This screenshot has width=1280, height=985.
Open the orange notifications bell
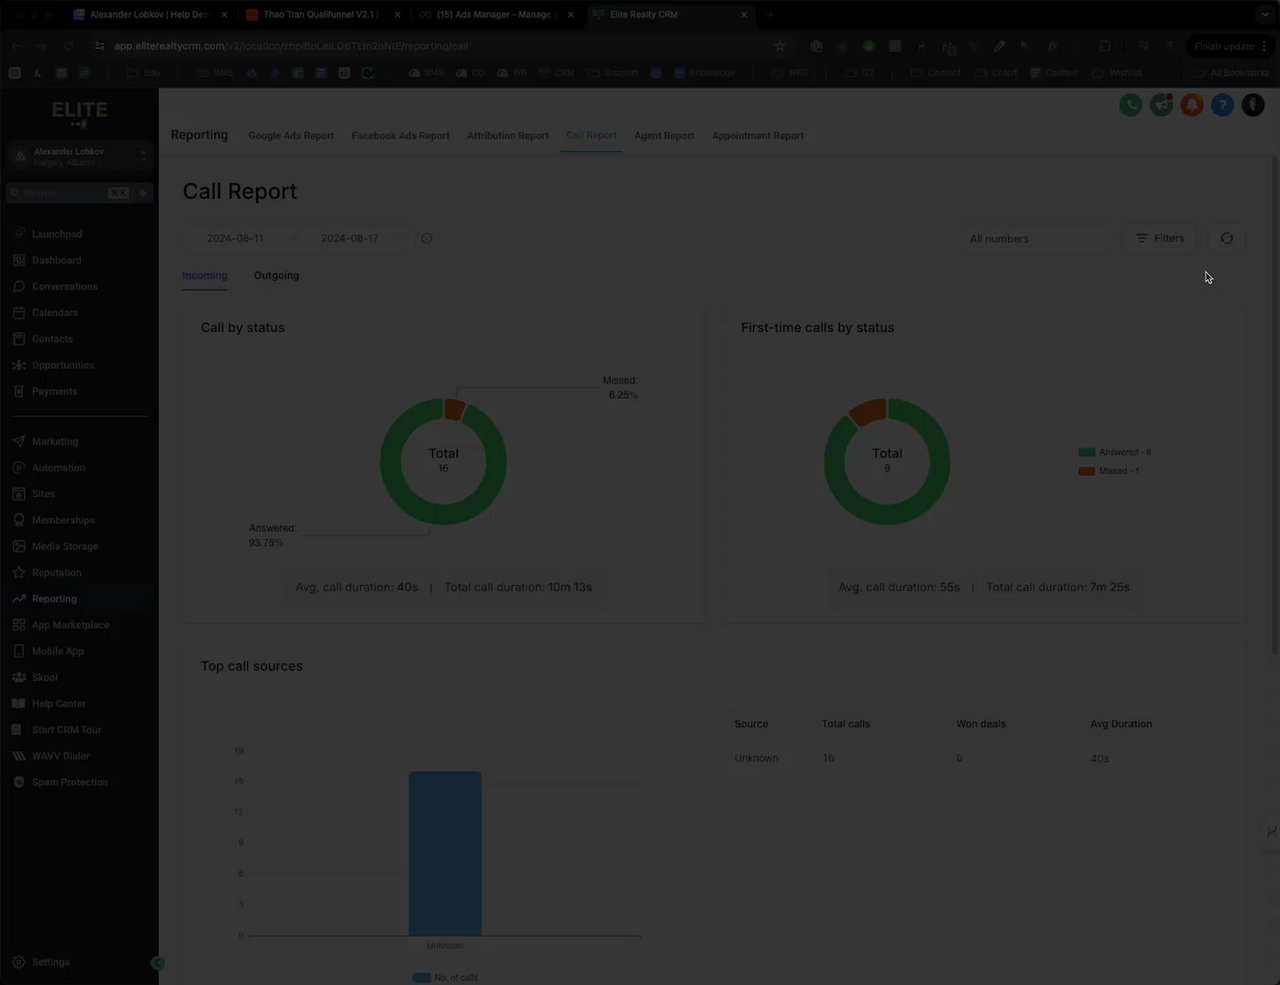1192,105
